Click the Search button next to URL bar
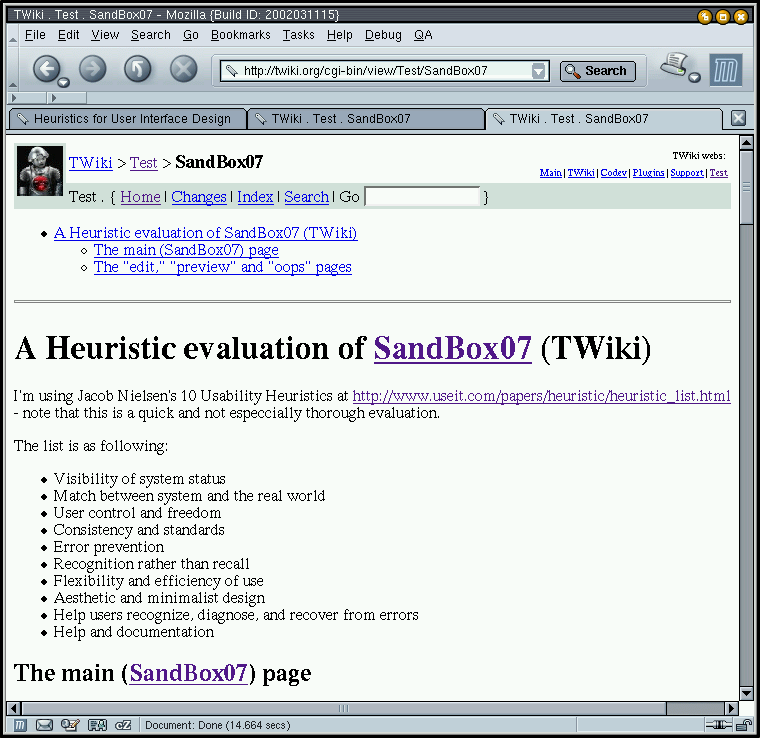 point(598,71)
